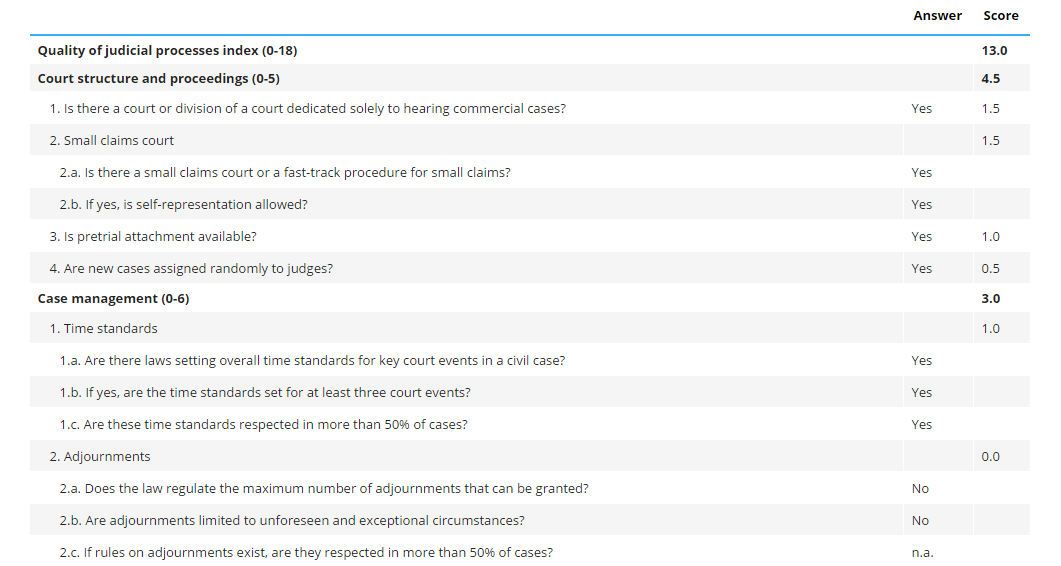The height and width of the screenshot is (566, 1061).
Task: Click the new cases assigned randomly question
Action: tap(191, 268)
